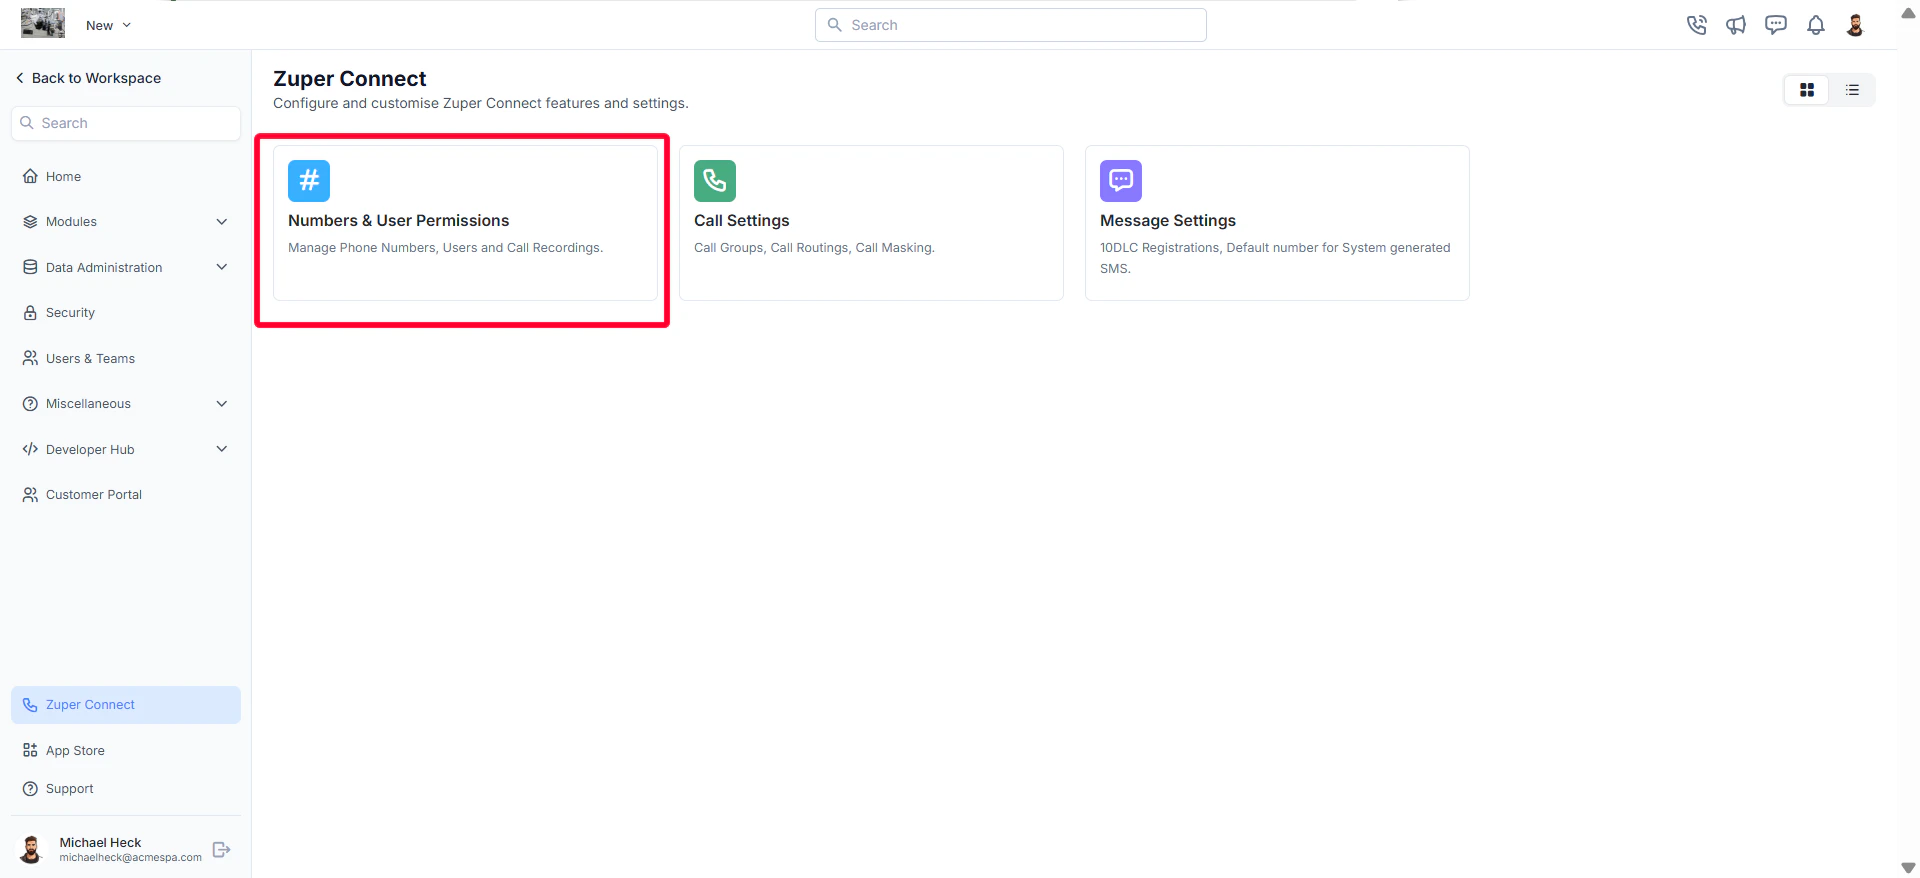Go back to Workspace
Image resolution: width=1920 pixels, height=878 pixels.
click(88, 78)
